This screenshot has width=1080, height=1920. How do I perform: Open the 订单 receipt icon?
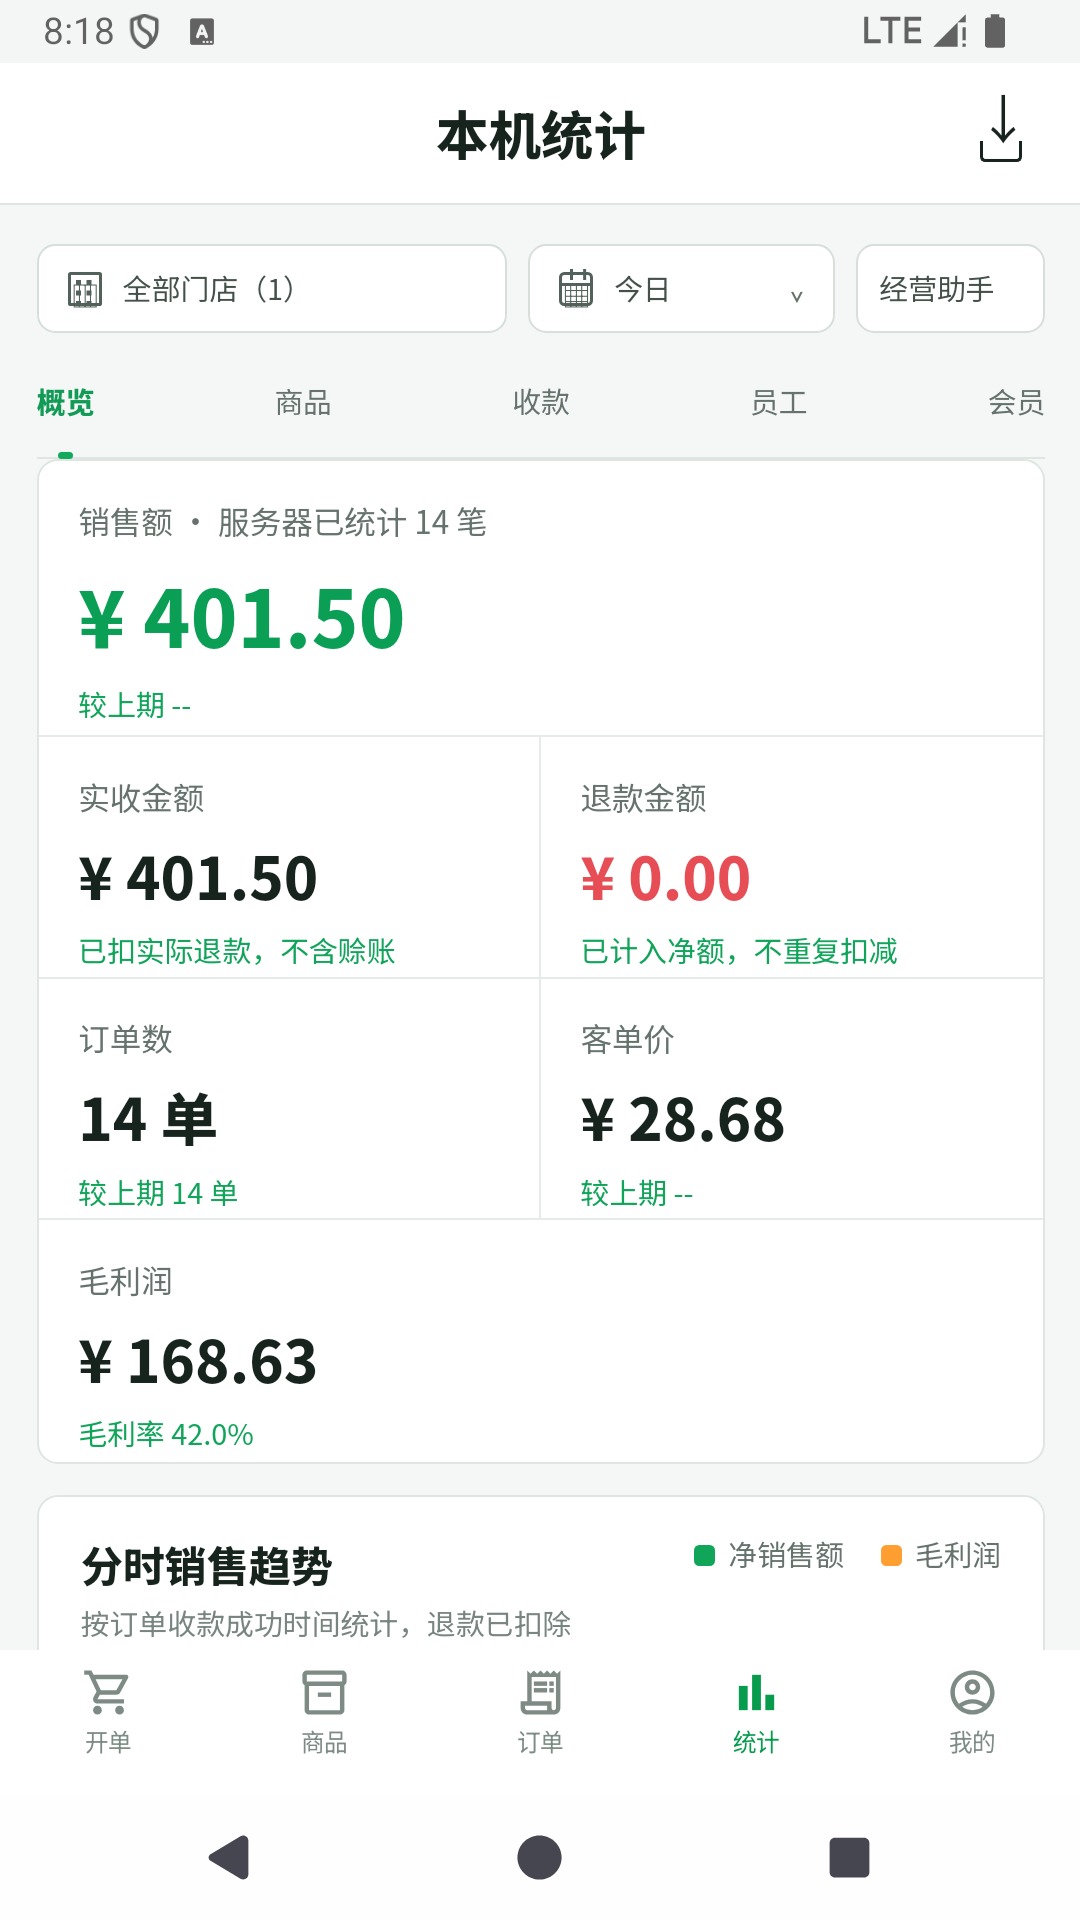tap(540, 1692)
